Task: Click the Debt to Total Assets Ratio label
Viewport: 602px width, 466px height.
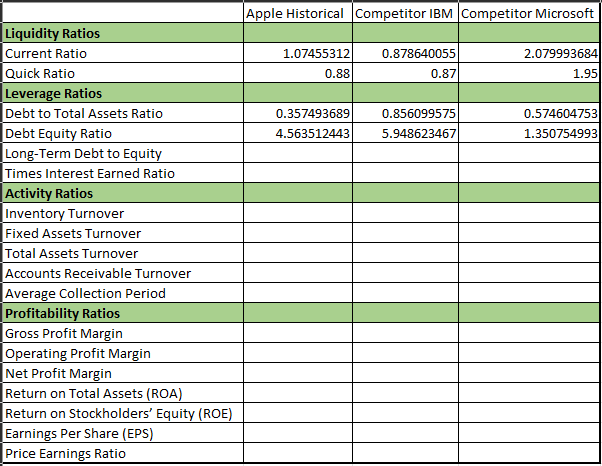Action: click(x=84, y=114)
